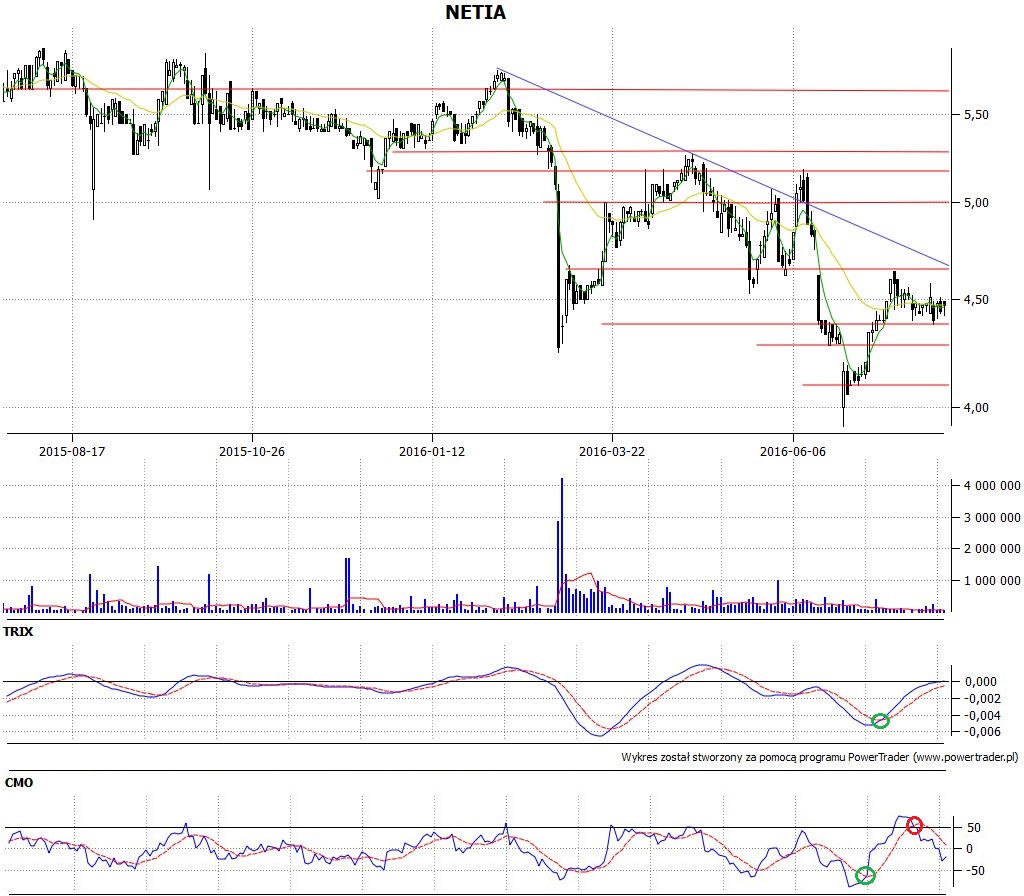Click the 3 000 000 volume label
The image size is (1024, 896).
pos(992,518)
